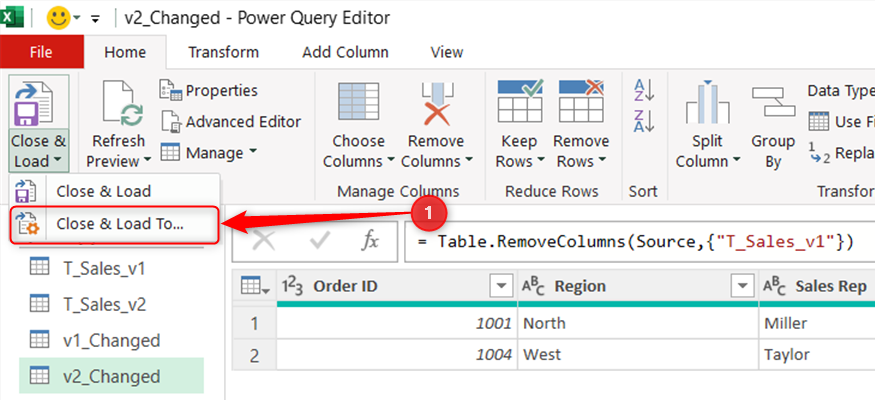
Task: Select the v2_Changed query
Action: point(112,376)
